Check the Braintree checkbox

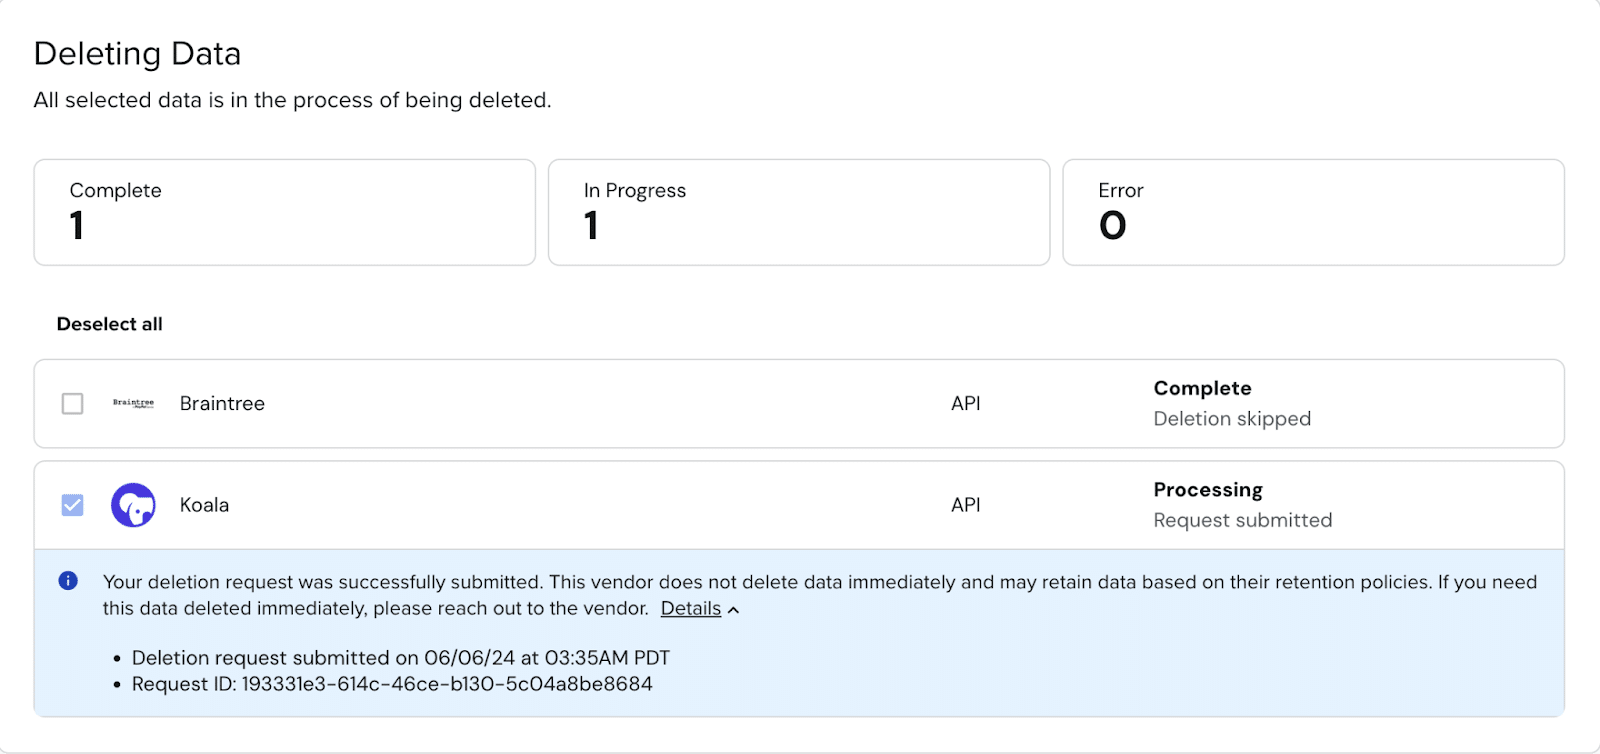click(x=72, y=403)
